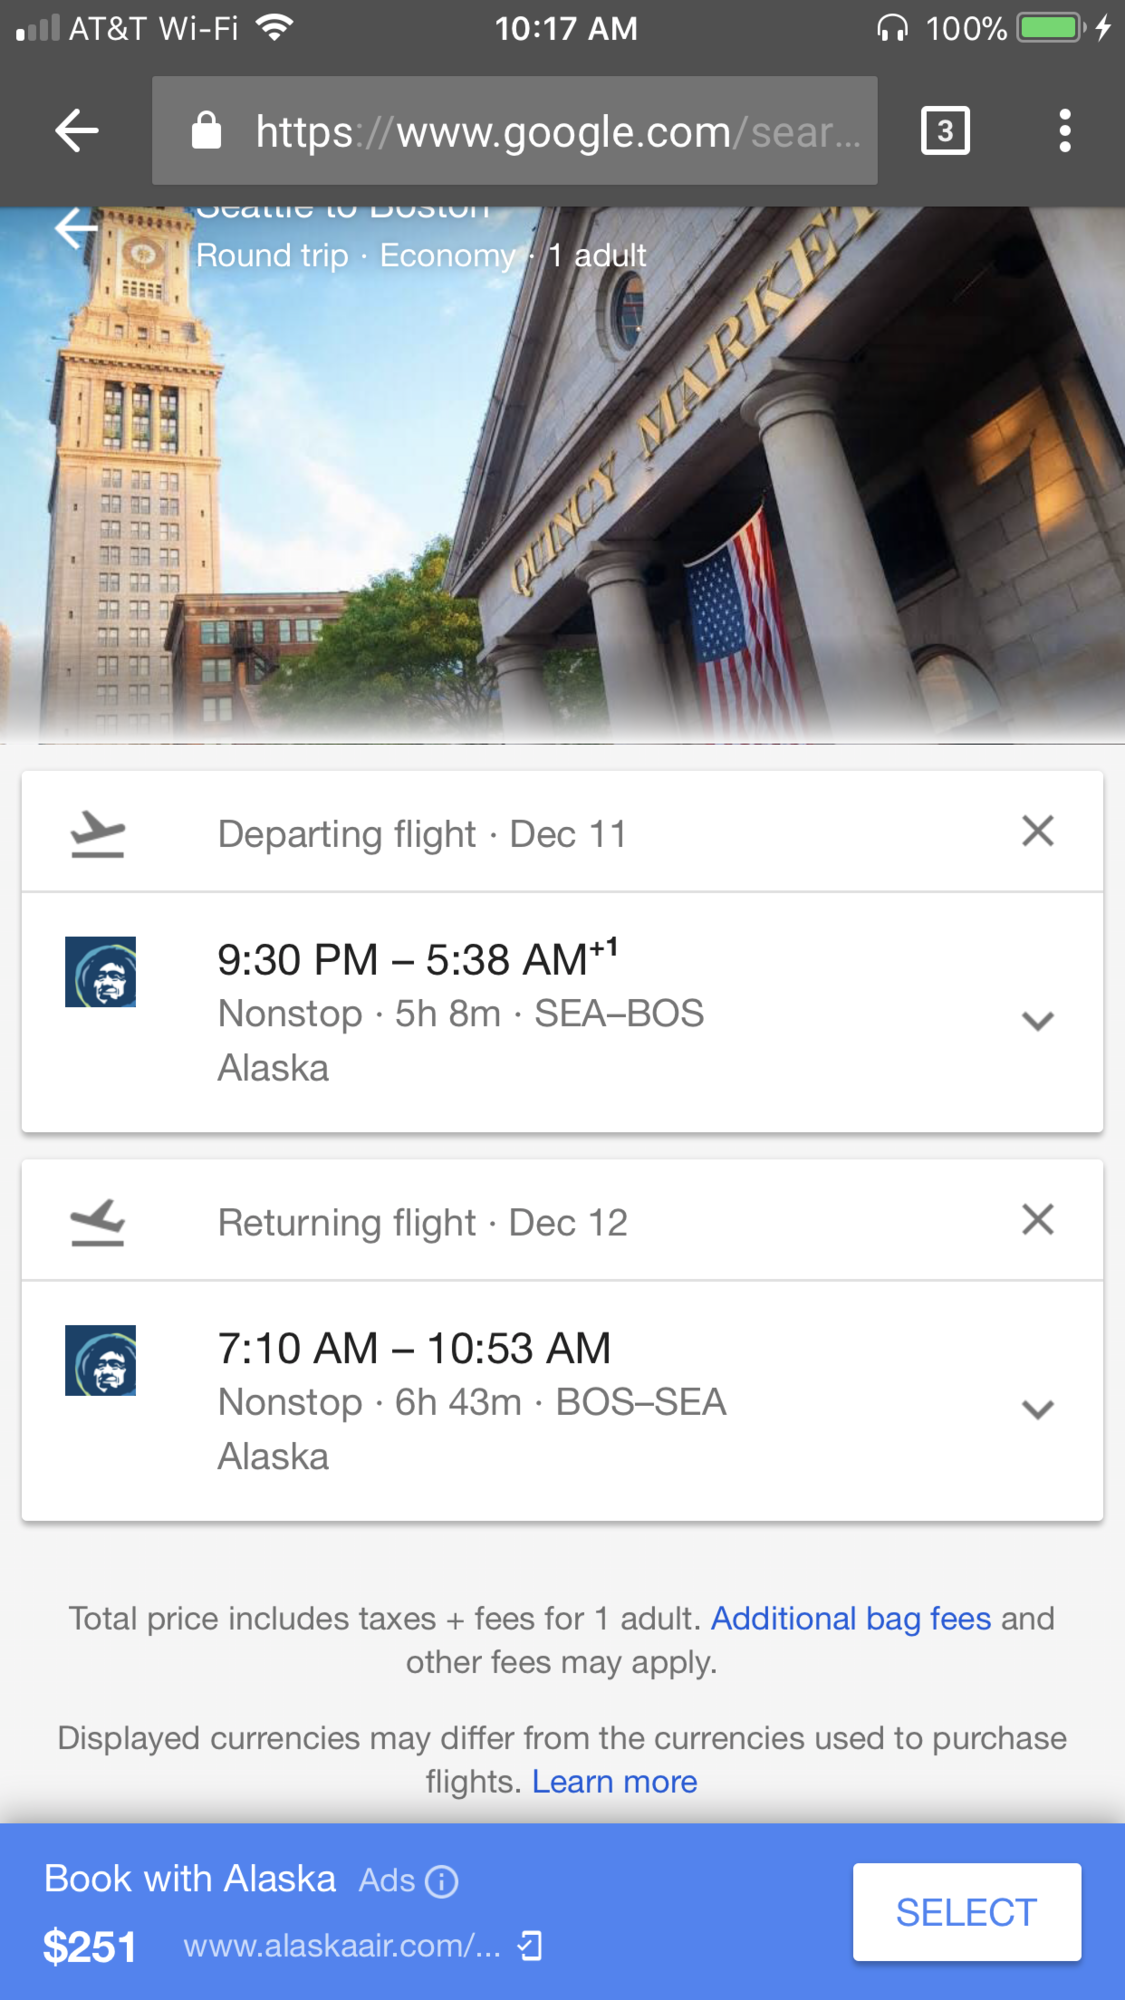The width and height of the screenshot is (1125, 2000).
Task: Tap the Alaska logo on returning flight
Action: [100, 1360]
